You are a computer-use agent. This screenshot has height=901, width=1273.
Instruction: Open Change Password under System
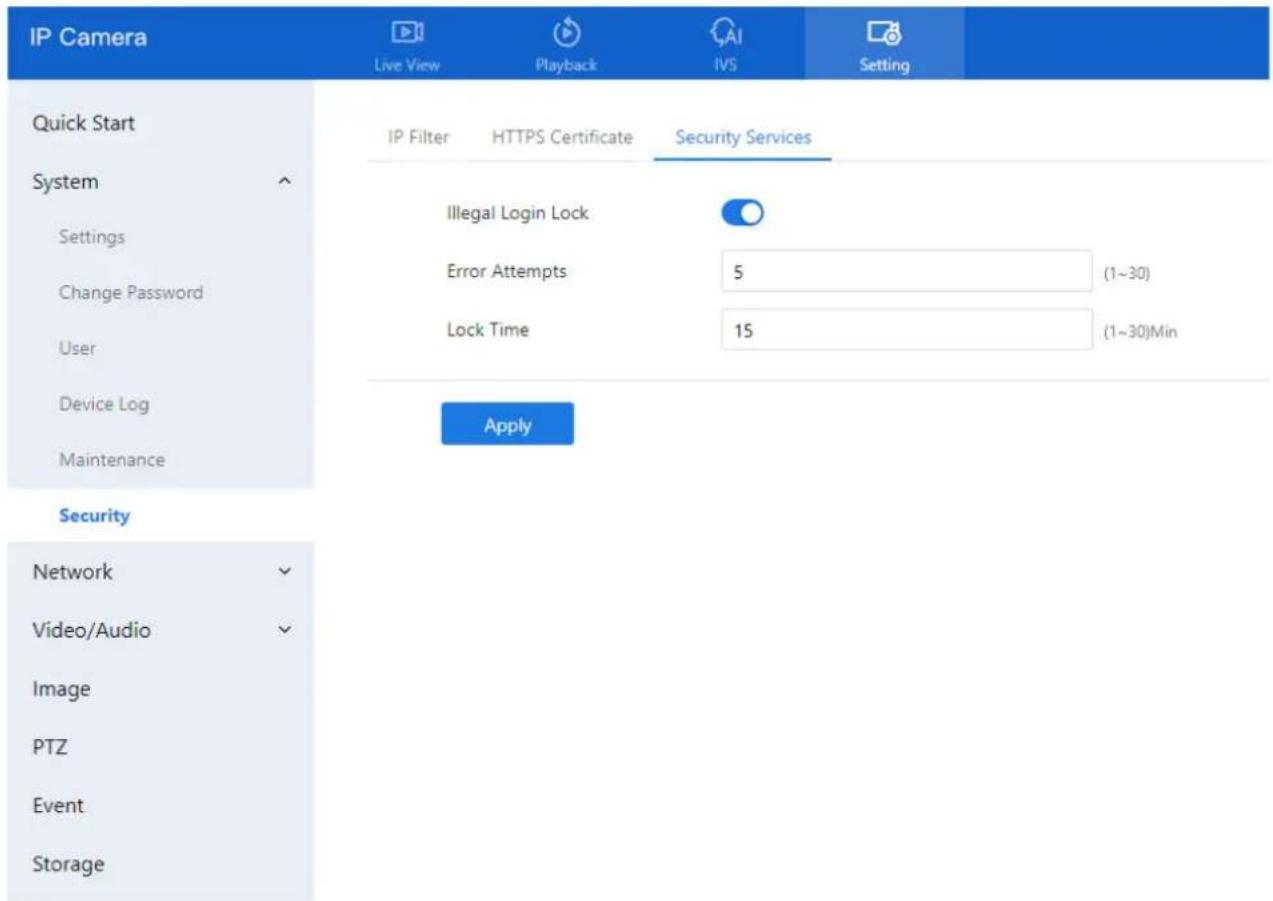[x=130, y=293]
